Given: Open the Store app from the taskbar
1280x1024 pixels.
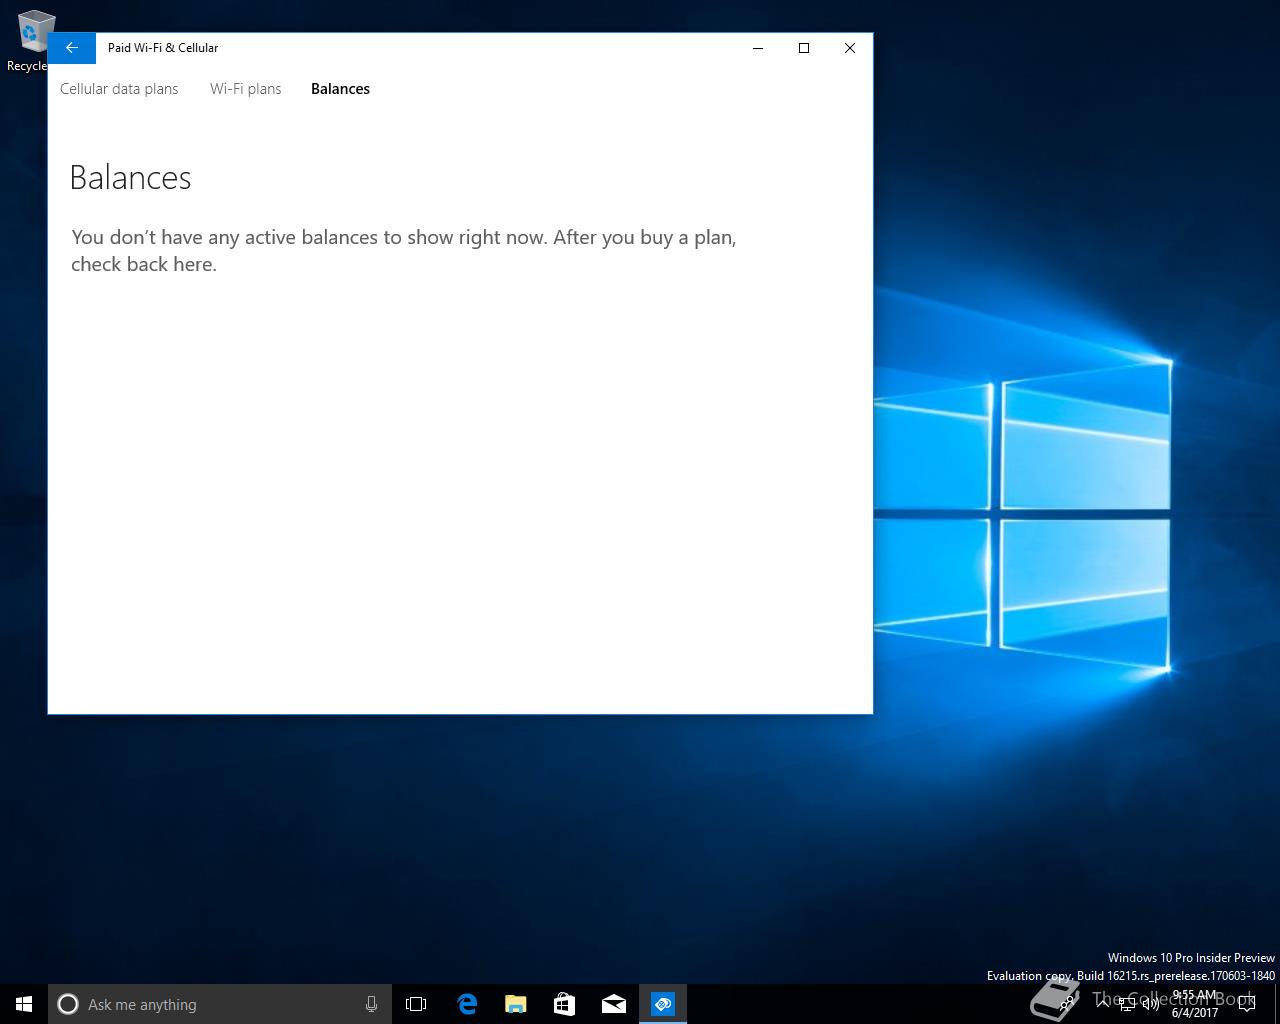Looking at the screenshot, I should click(x=564, y=1004).
